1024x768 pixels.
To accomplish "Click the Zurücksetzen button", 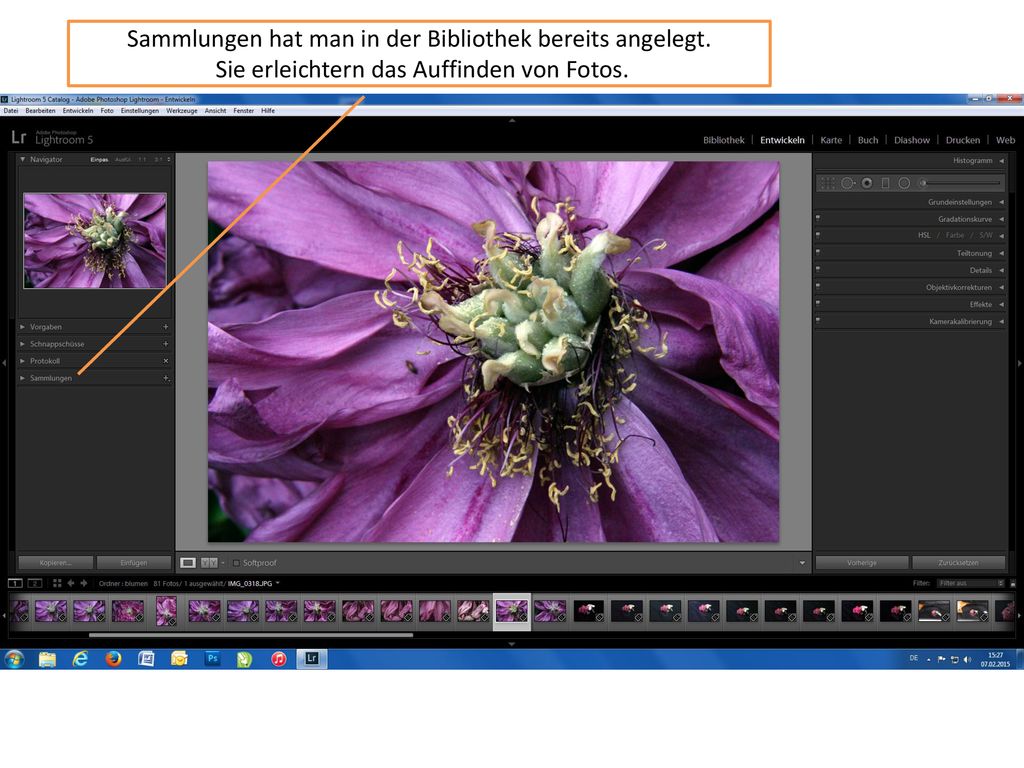I will tap(958, 563).
